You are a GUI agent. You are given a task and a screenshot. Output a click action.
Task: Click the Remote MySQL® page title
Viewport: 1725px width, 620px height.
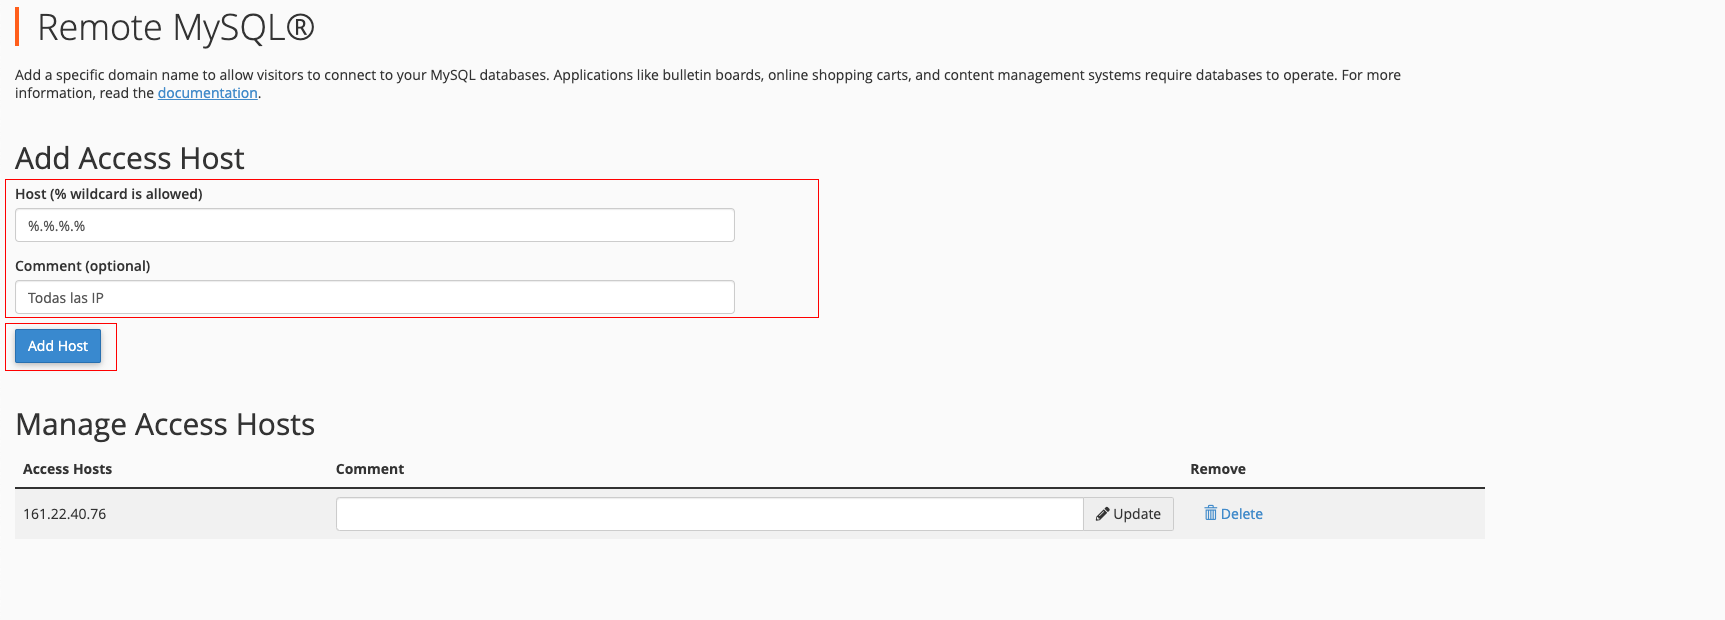pyautogui.click(x=176, y=28)
